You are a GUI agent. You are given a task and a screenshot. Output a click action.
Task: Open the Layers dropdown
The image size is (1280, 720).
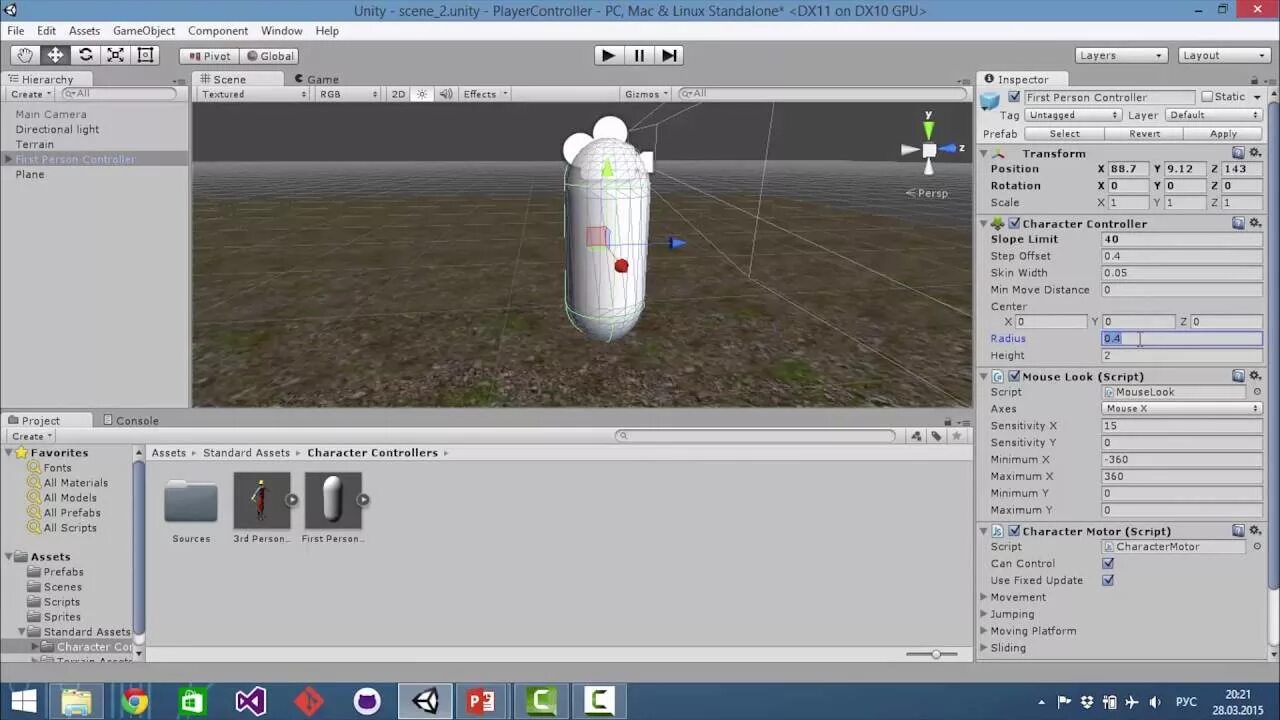tap(1121, 56)
